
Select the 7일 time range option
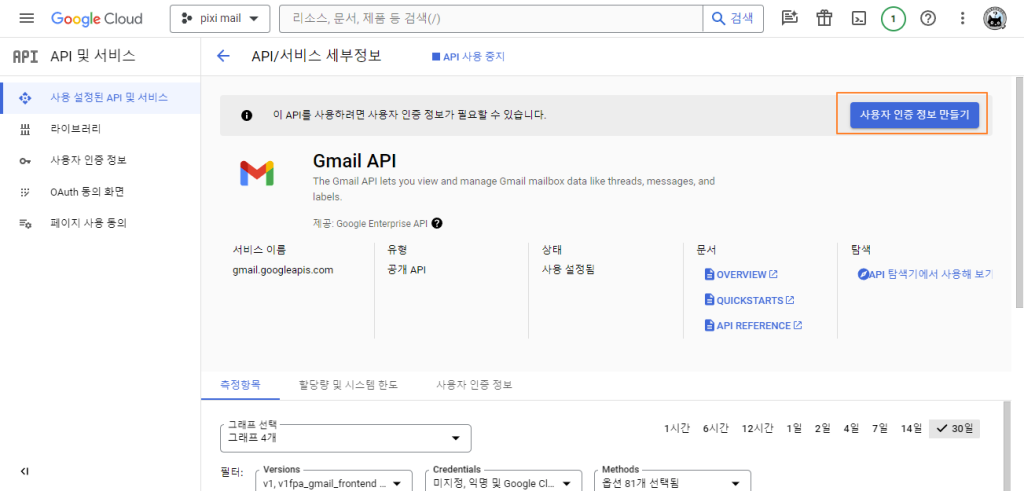(x=879, y=428)
